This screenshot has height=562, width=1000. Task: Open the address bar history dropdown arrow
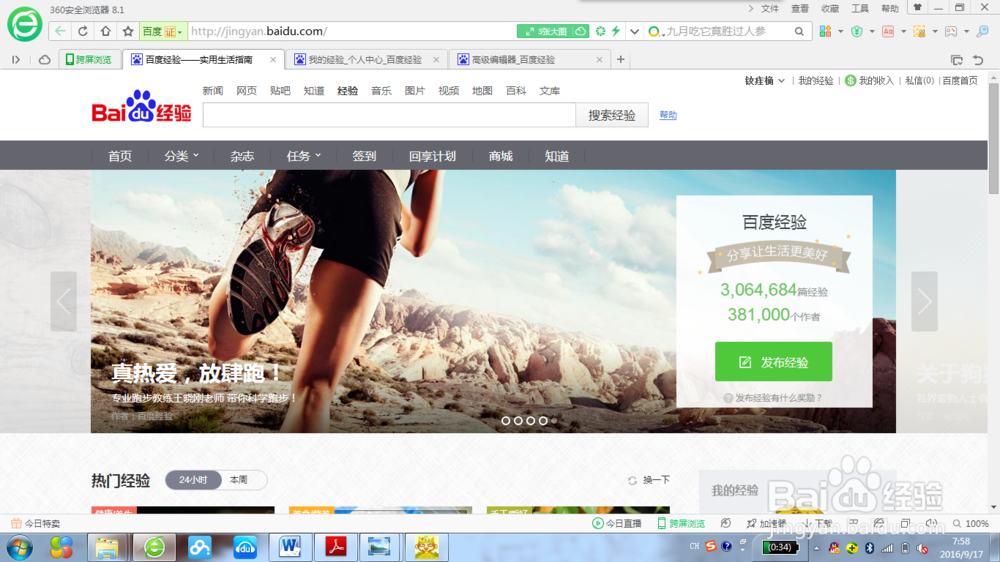pos(635,31)
